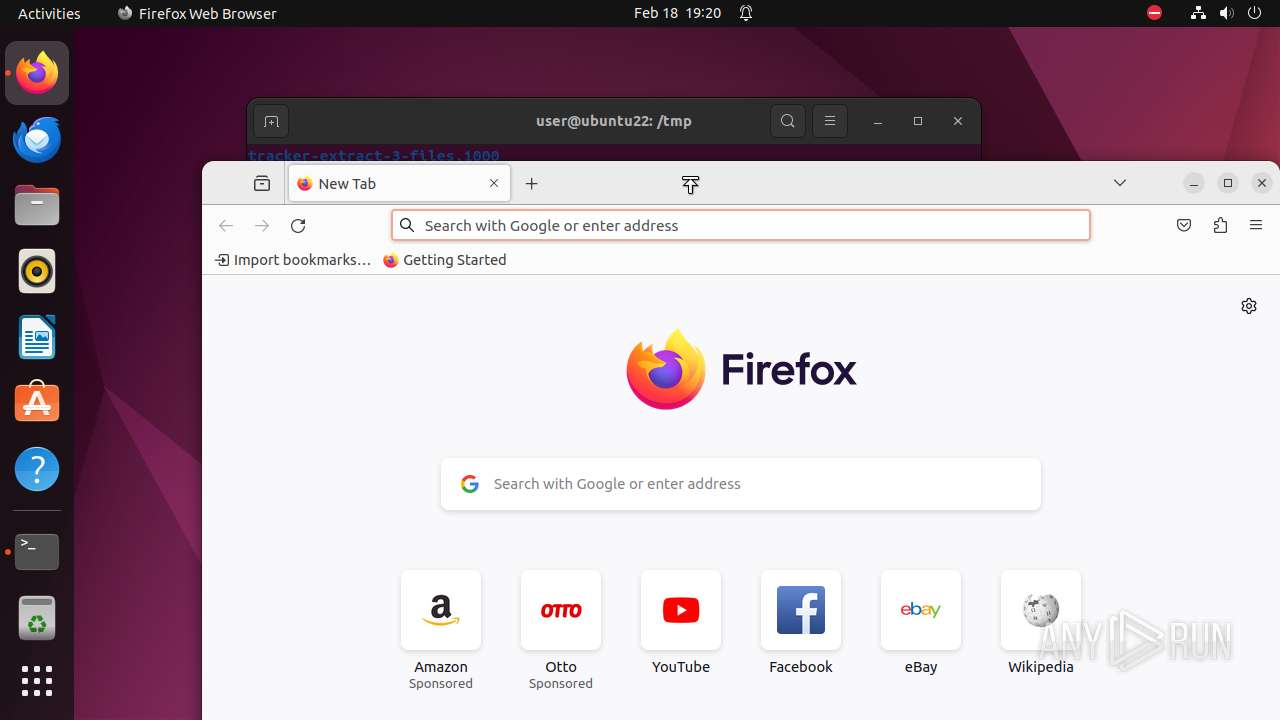This screenshot has height=720, width=1280.
Task: Click the Firefox logo on new tab page
Action: (x=741, y=369)
